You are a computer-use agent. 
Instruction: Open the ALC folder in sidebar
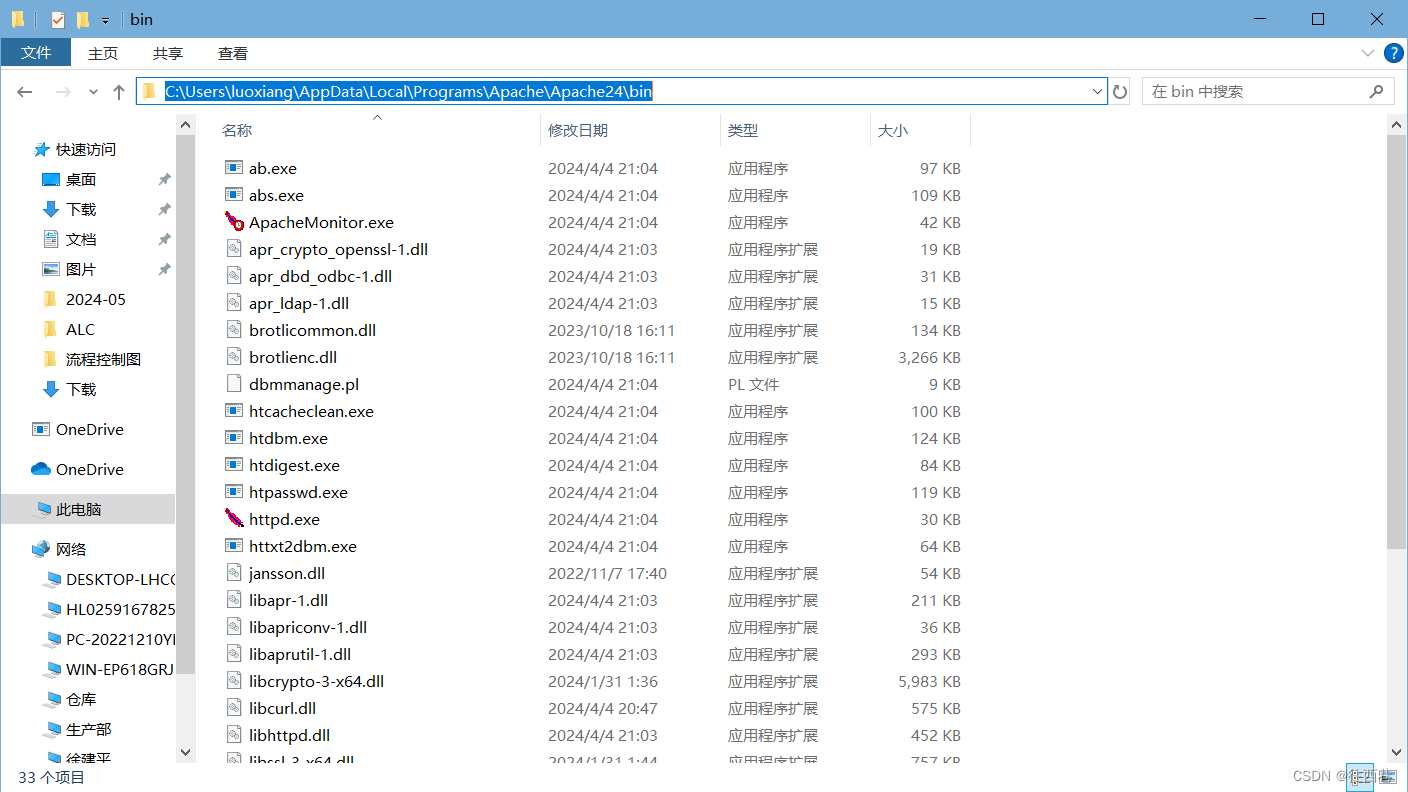pos(80,329)
